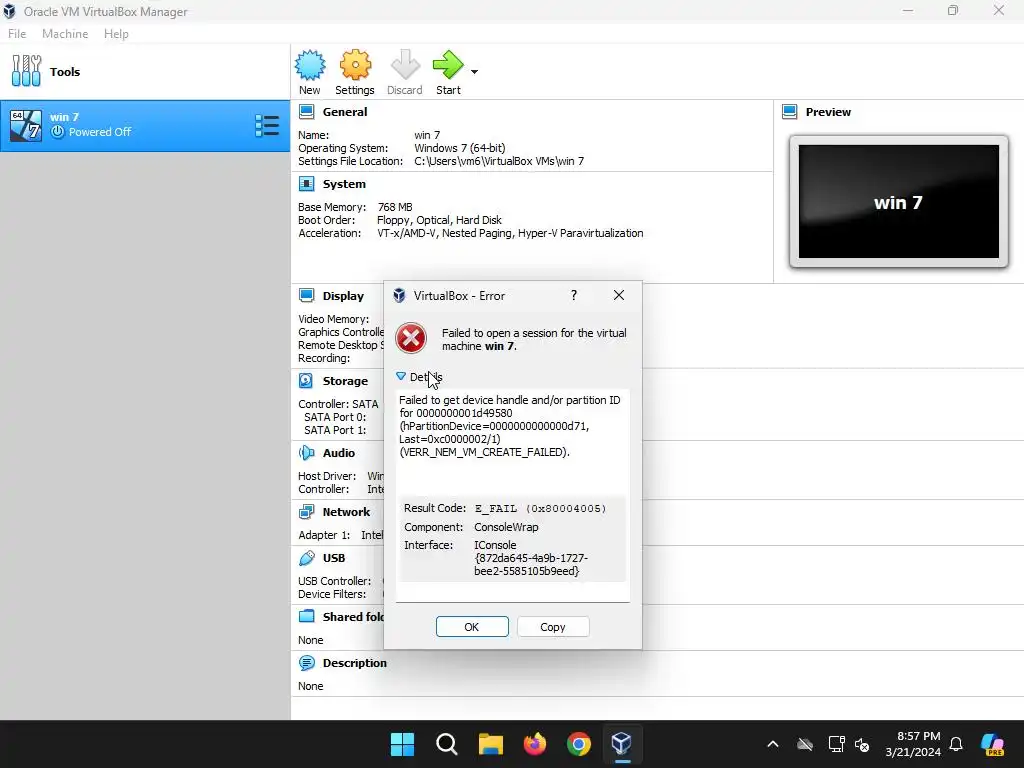
Task: Open the System section header
Action: [344, 184]
